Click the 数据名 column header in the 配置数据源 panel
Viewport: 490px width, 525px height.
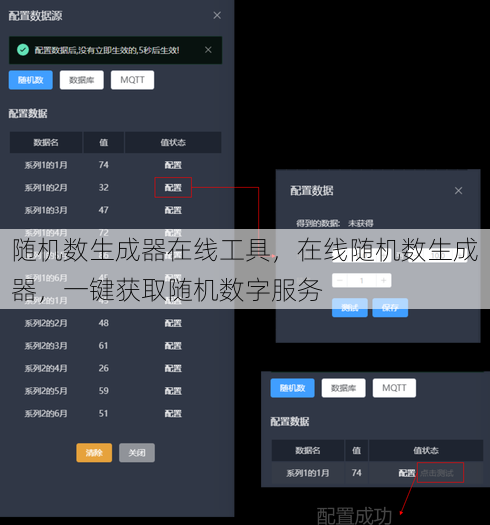(46, 143)
